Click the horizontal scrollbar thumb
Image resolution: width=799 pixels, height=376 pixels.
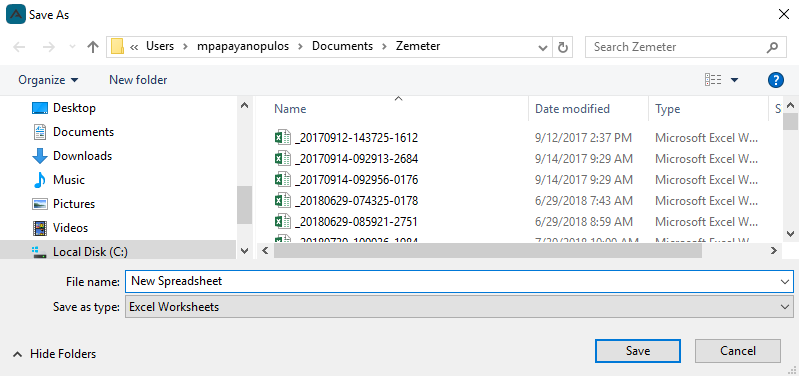click(x=488, y=251)
